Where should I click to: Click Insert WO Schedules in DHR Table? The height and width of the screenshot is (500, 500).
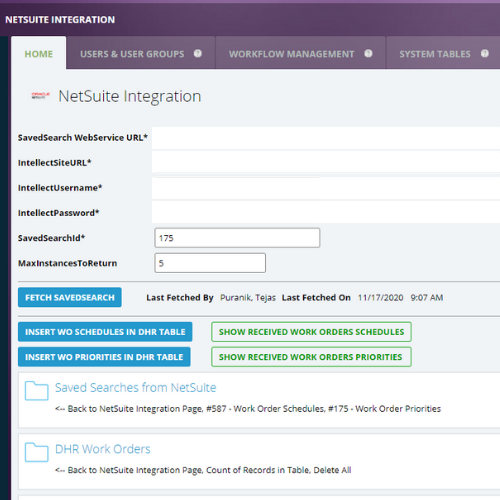coord(105,332)
